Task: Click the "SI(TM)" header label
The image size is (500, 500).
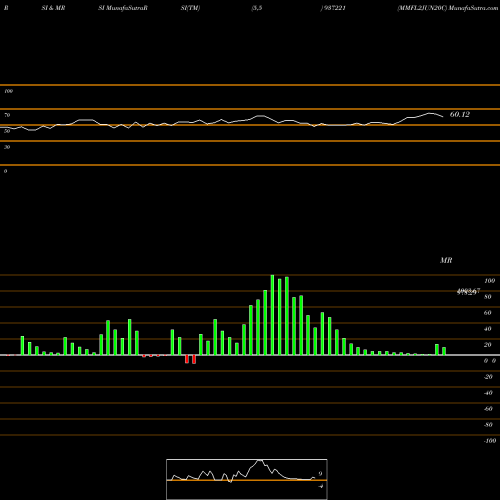Action: [190, 8]
